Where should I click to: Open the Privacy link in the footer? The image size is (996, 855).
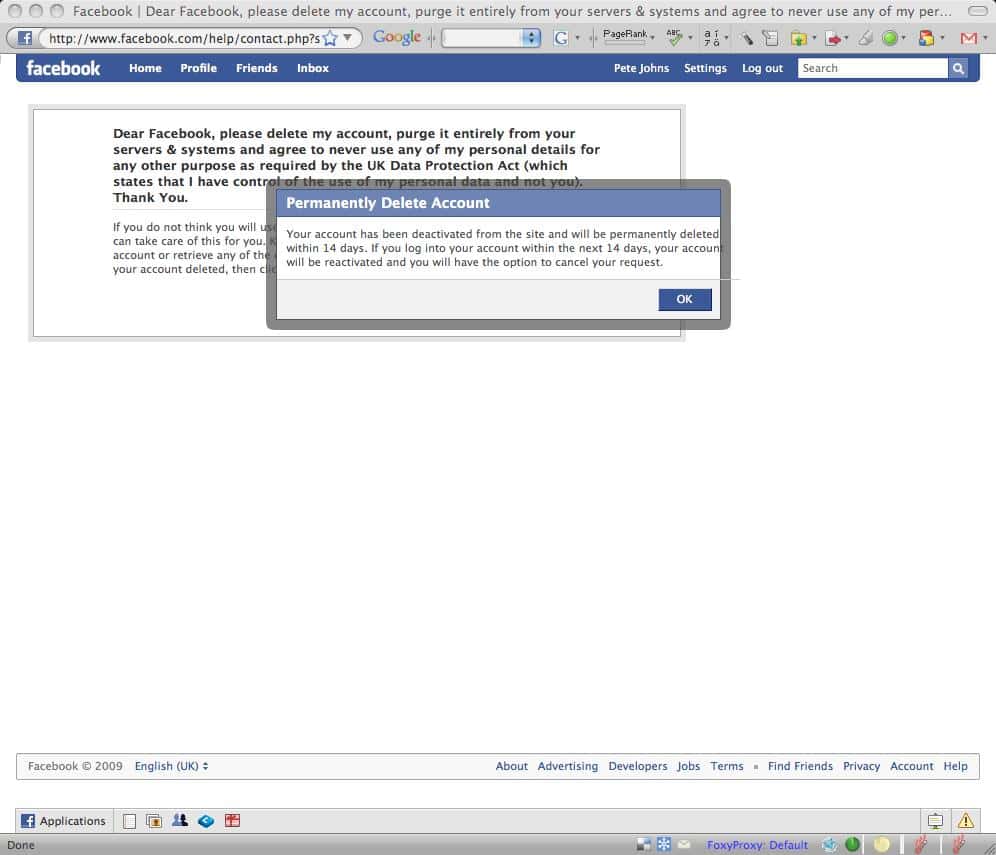[861, 766]
